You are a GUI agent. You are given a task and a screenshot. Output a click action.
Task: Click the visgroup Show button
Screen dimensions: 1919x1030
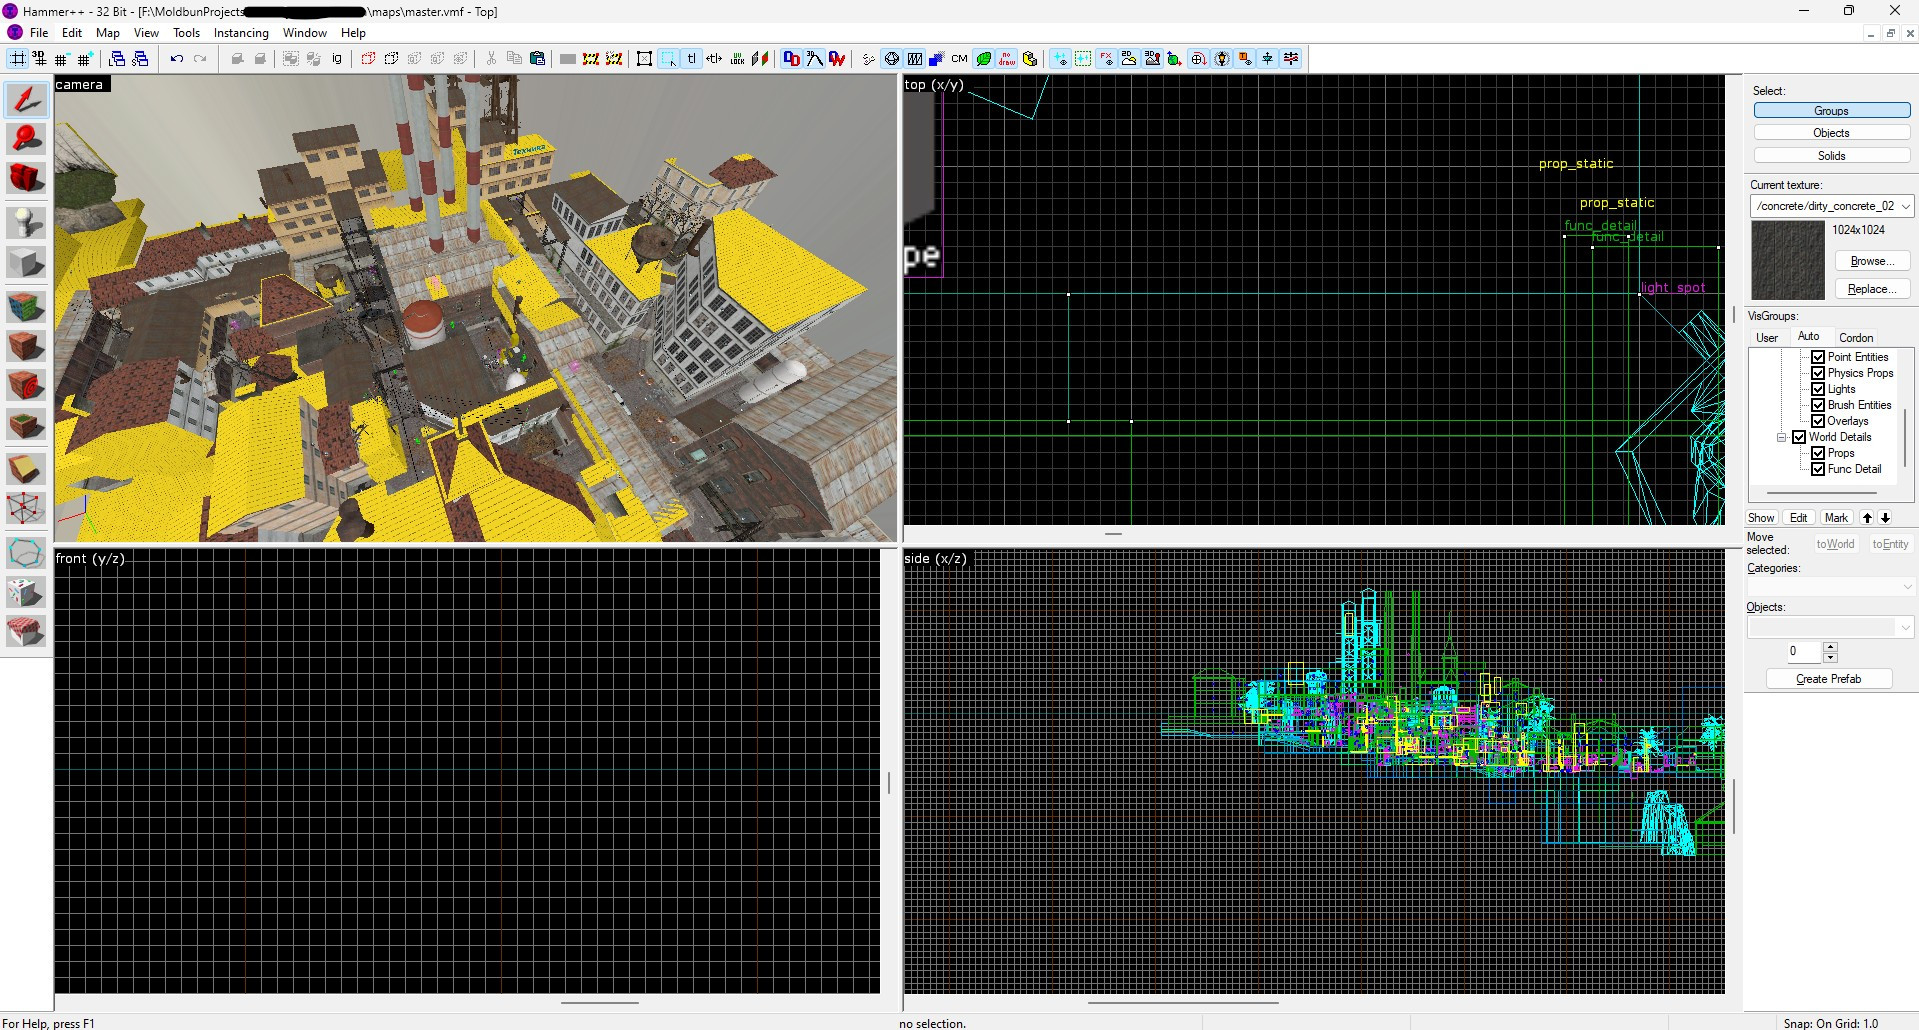[1761, 518]
